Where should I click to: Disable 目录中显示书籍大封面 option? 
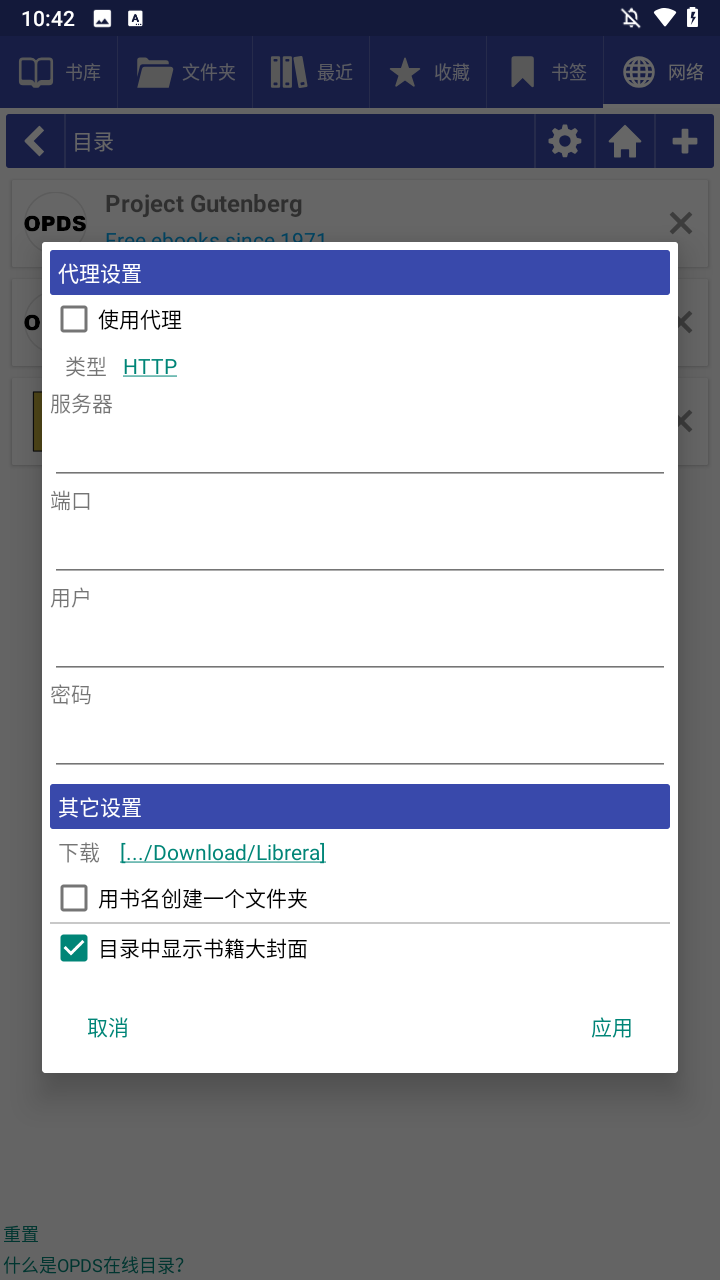pyautogui.click(x=74, y=947)
